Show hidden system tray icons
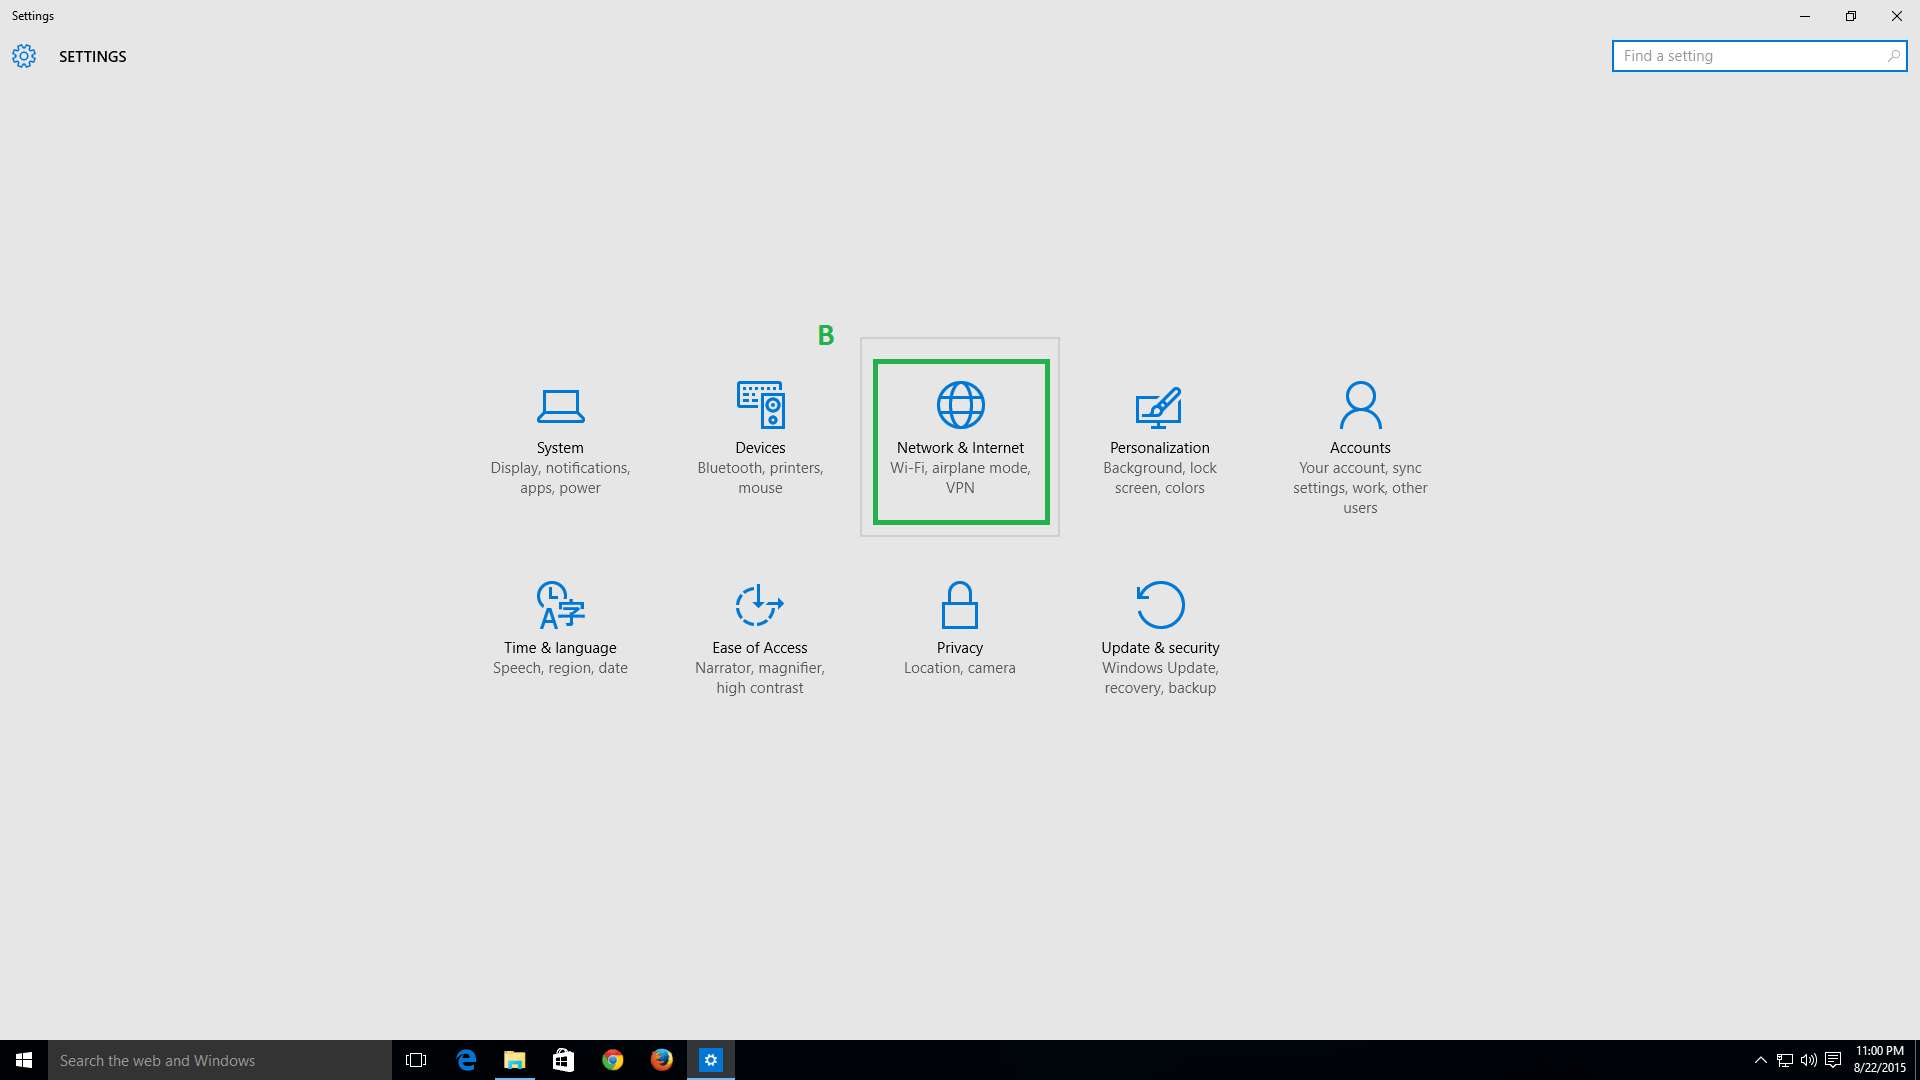This screenshot has width=1920, height=1080. 1761,1060
